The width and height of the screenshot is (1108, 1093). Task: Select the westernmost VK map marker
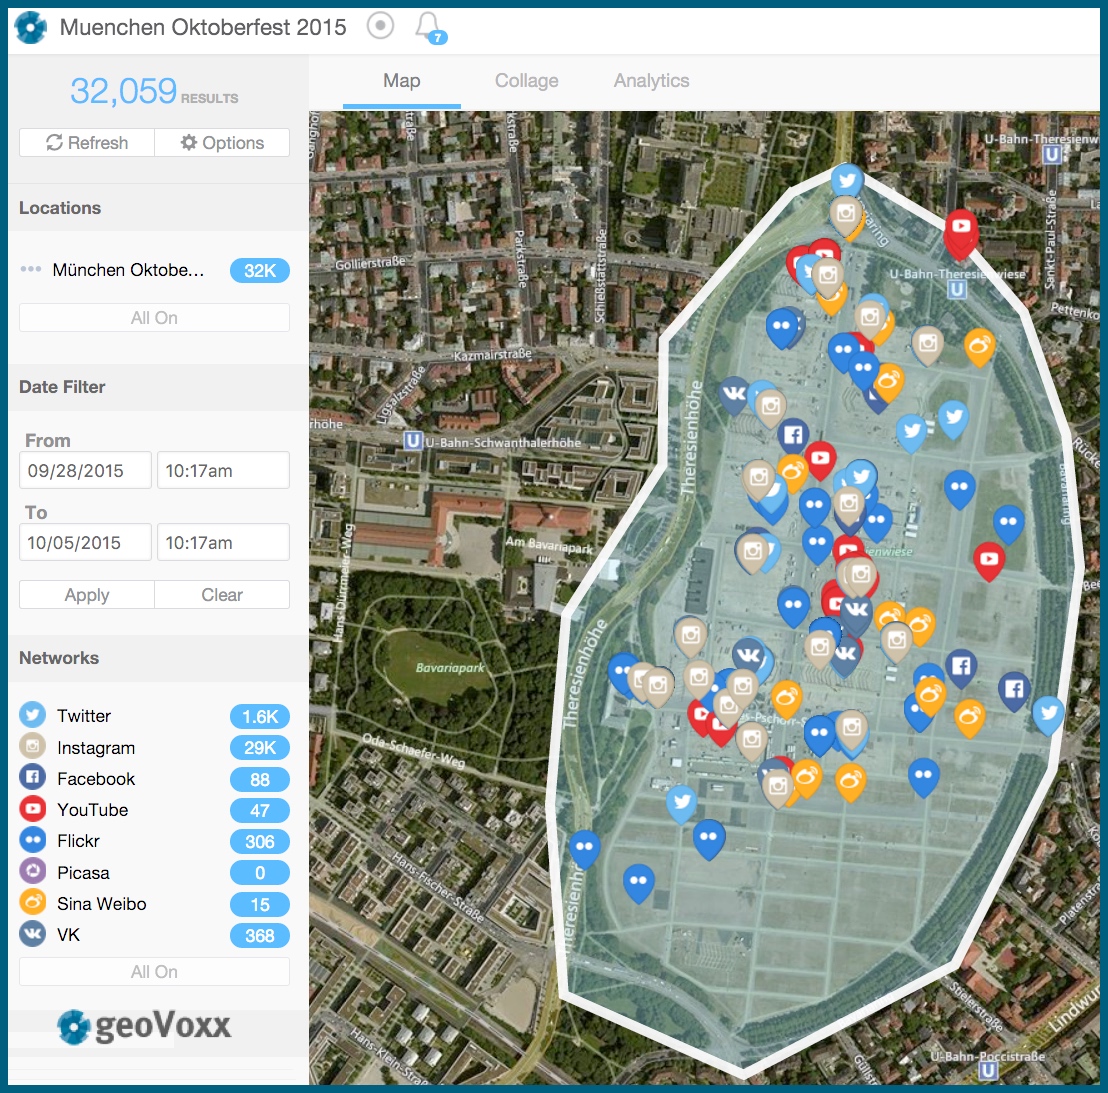735,394
